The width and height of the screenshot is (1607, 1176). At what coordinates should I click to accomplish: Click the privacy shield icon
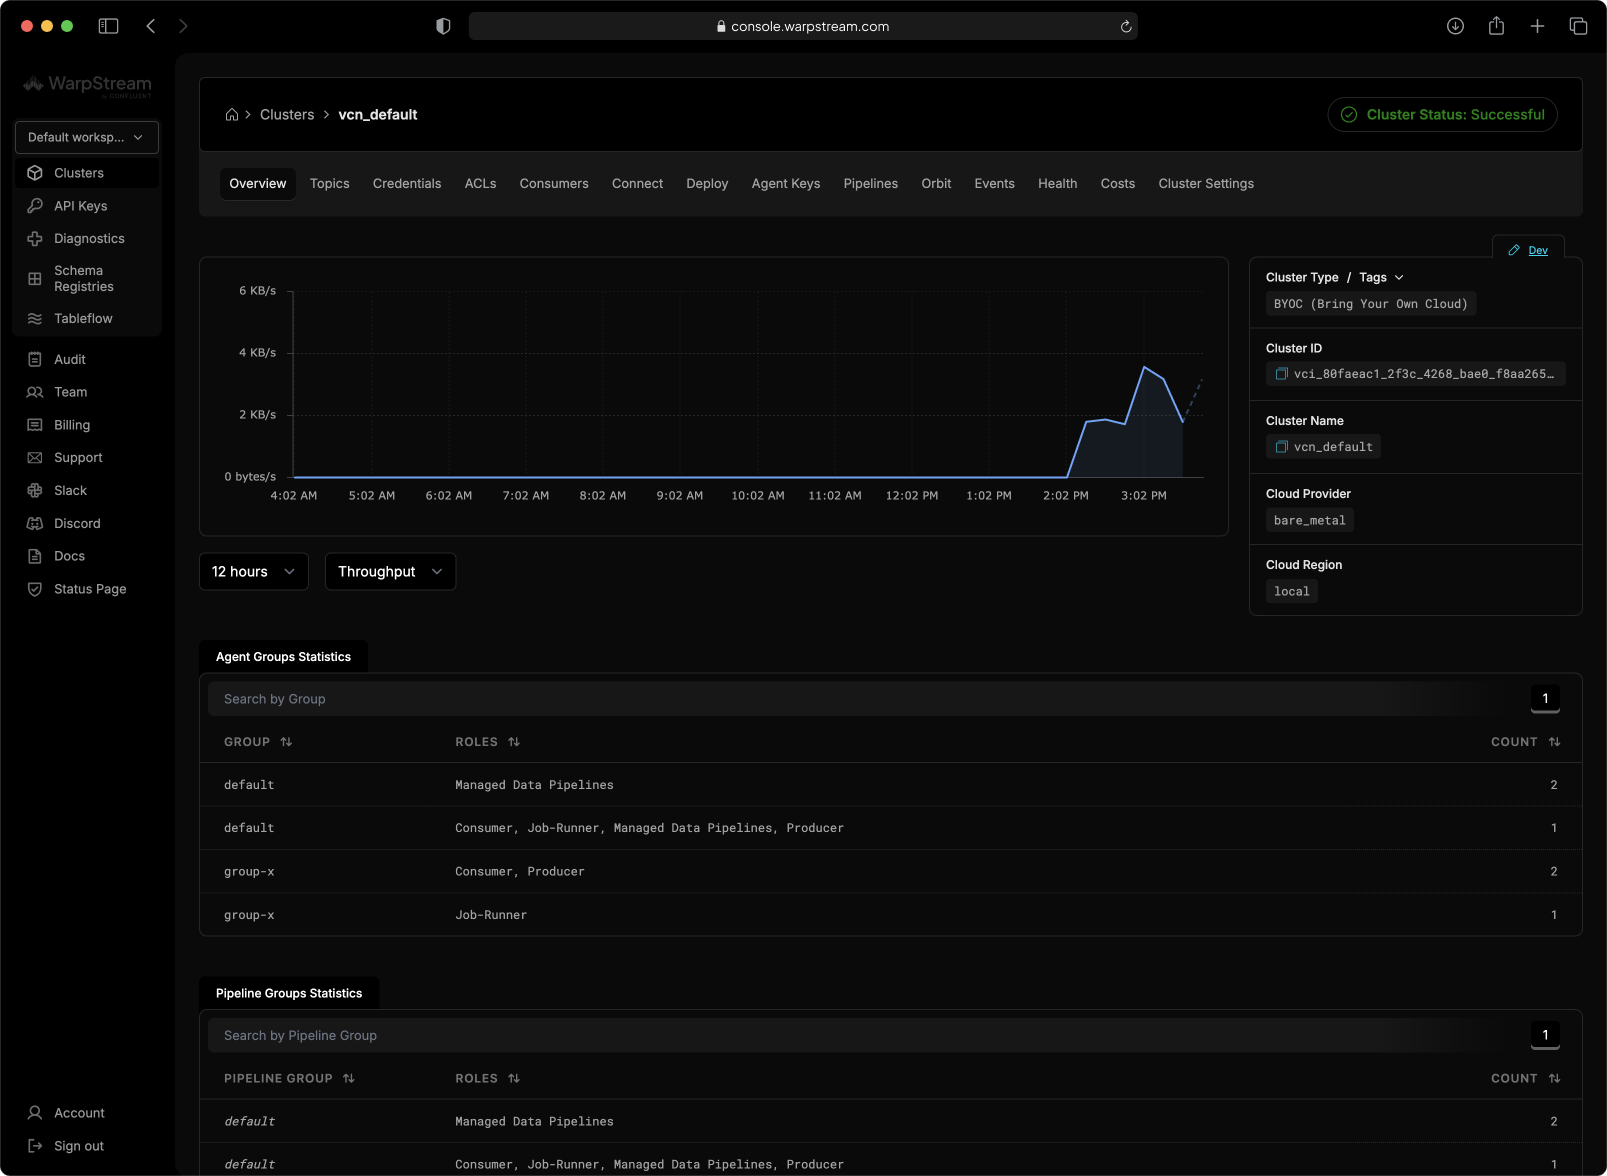pos(443,26)
